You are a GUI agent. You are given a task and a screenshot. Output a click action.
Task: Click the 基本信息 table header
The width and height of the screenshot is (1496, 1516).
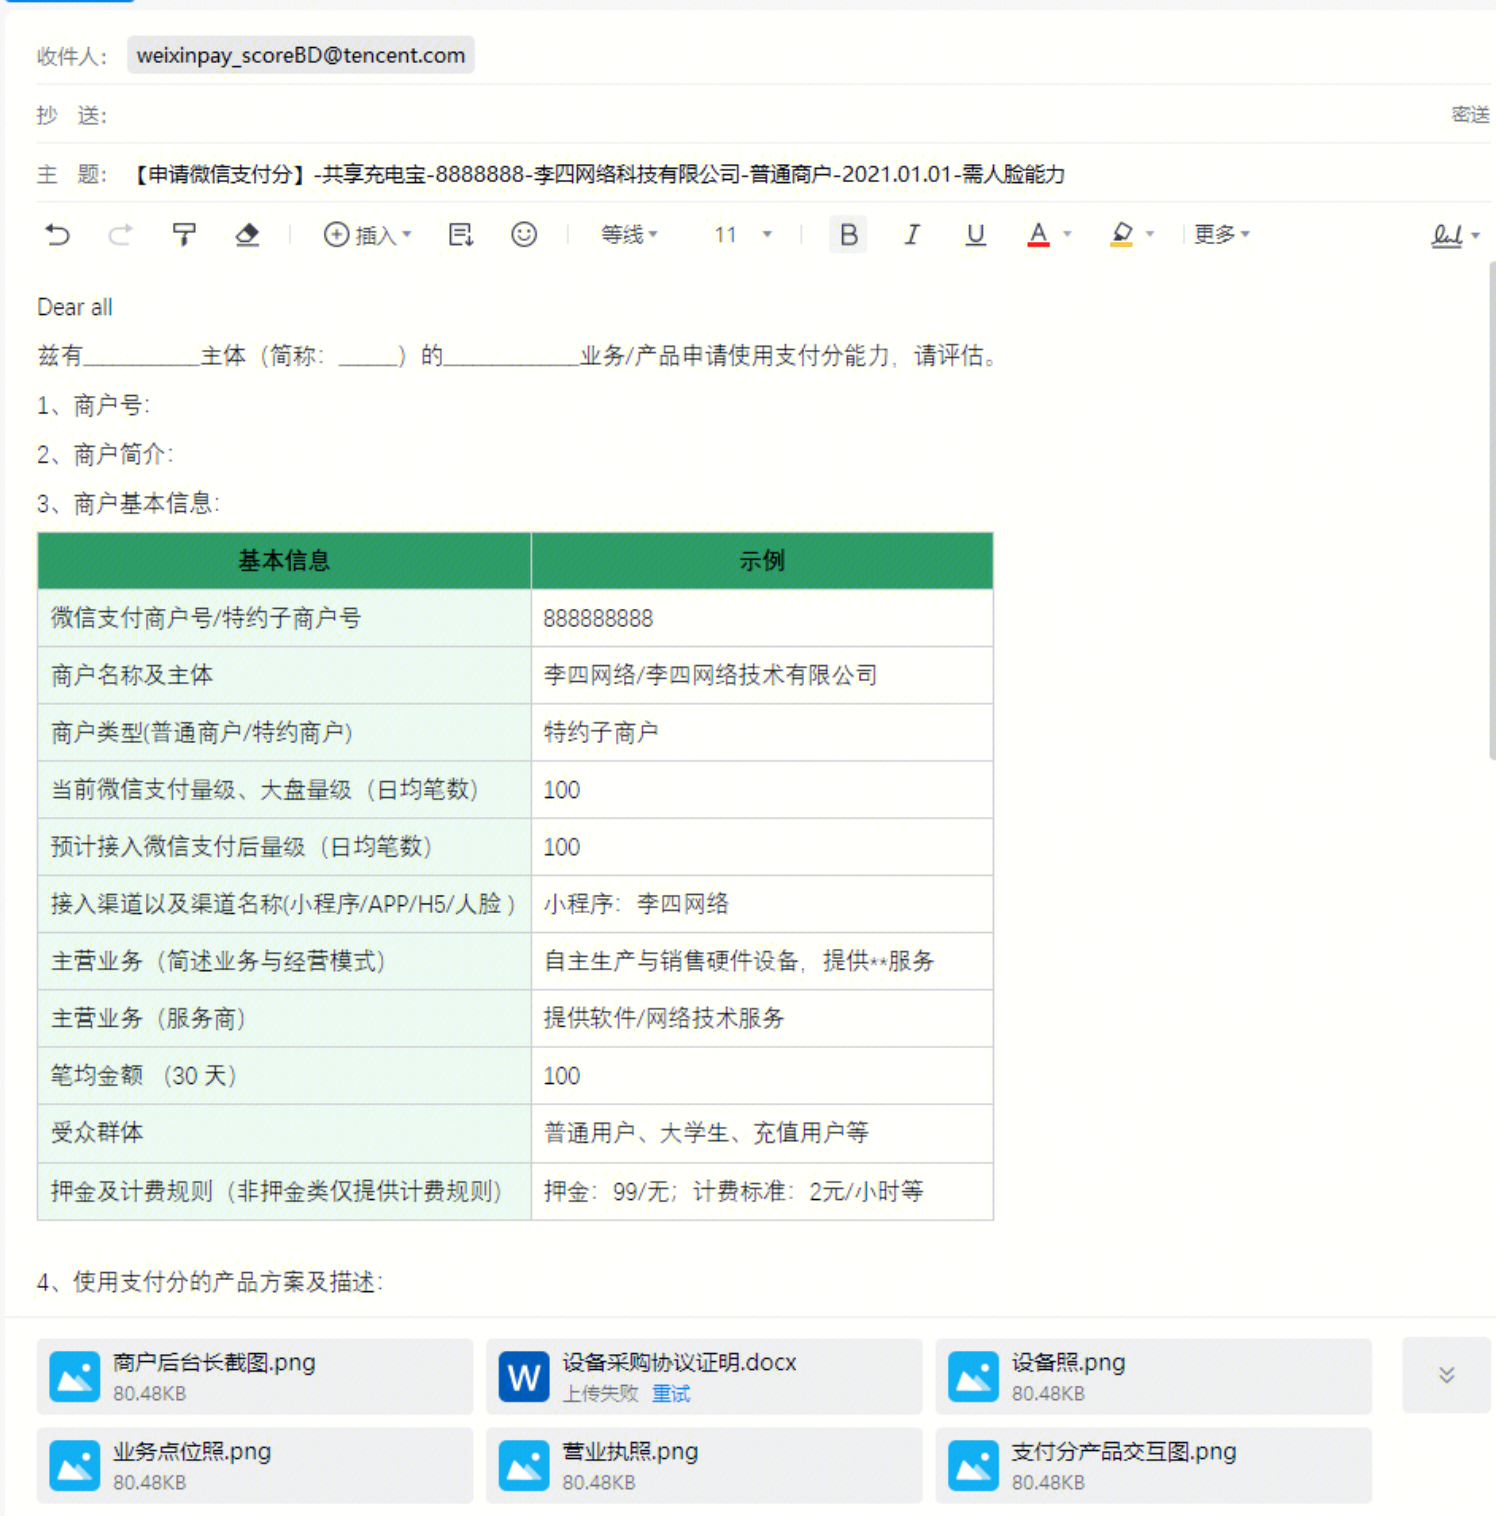click(x=284, y=561)
